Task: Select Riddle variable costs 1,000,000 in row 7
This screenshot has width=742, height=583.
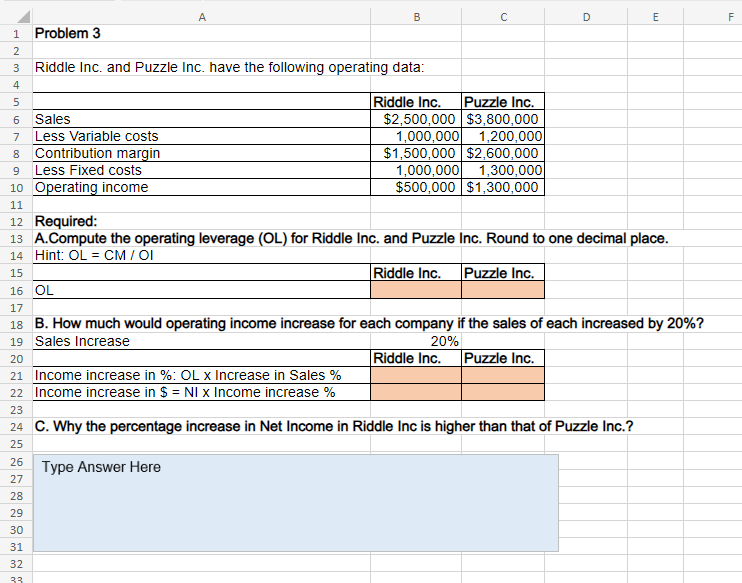Action: click(x=416, y=136)
